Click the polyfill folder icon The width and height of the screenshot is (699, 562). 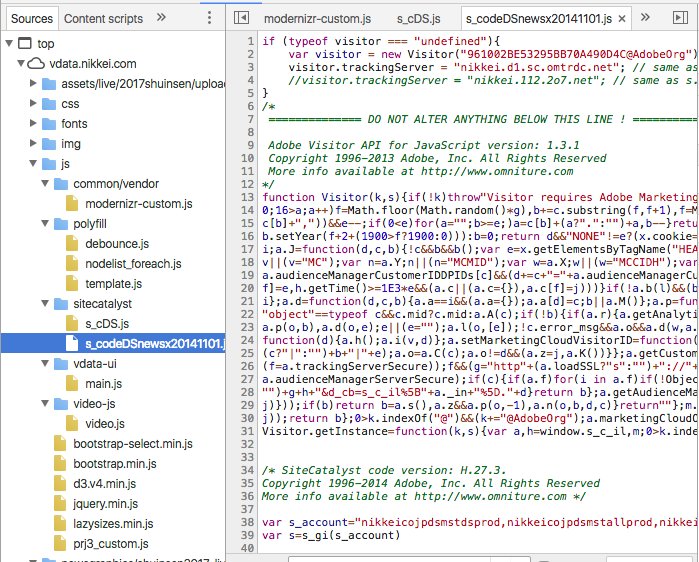61,224
